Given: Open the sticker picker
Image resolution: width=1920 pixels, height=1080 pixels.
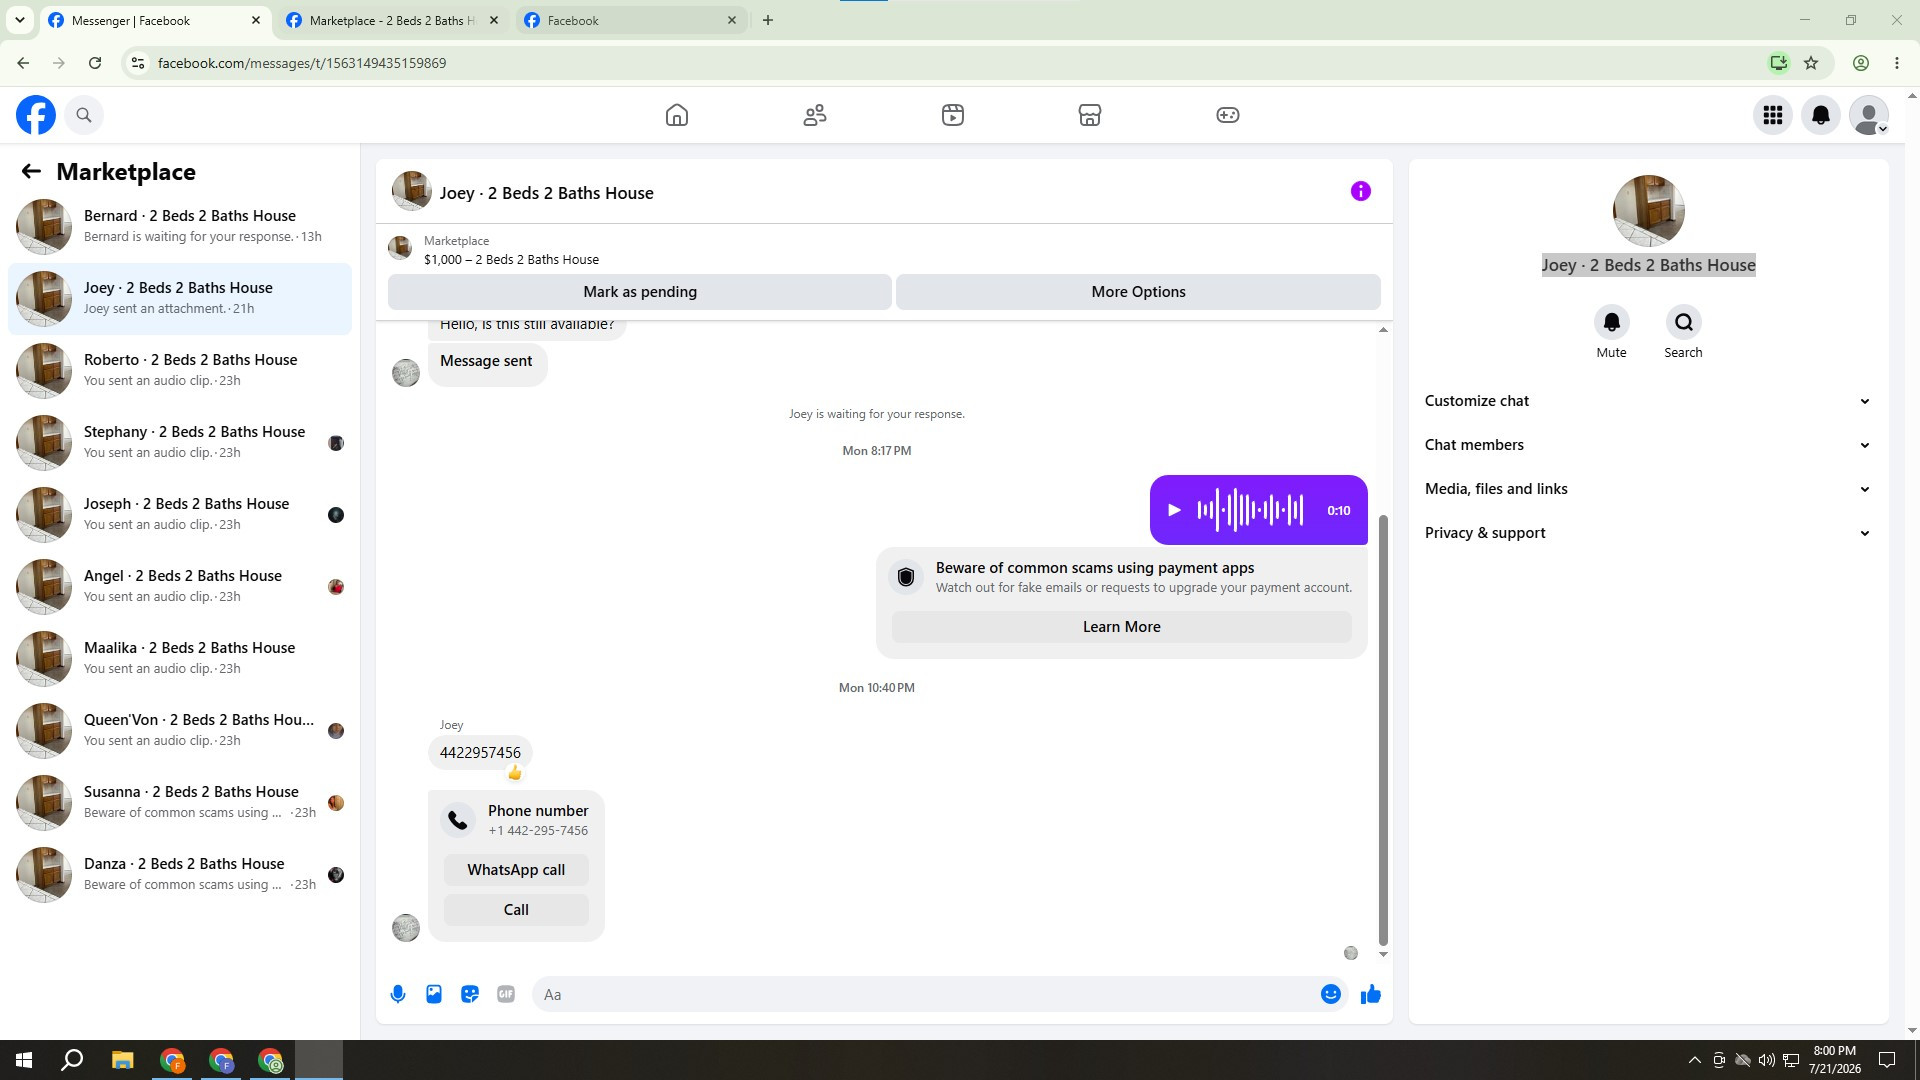Looking at the screenshot, I should click(470, 994).
